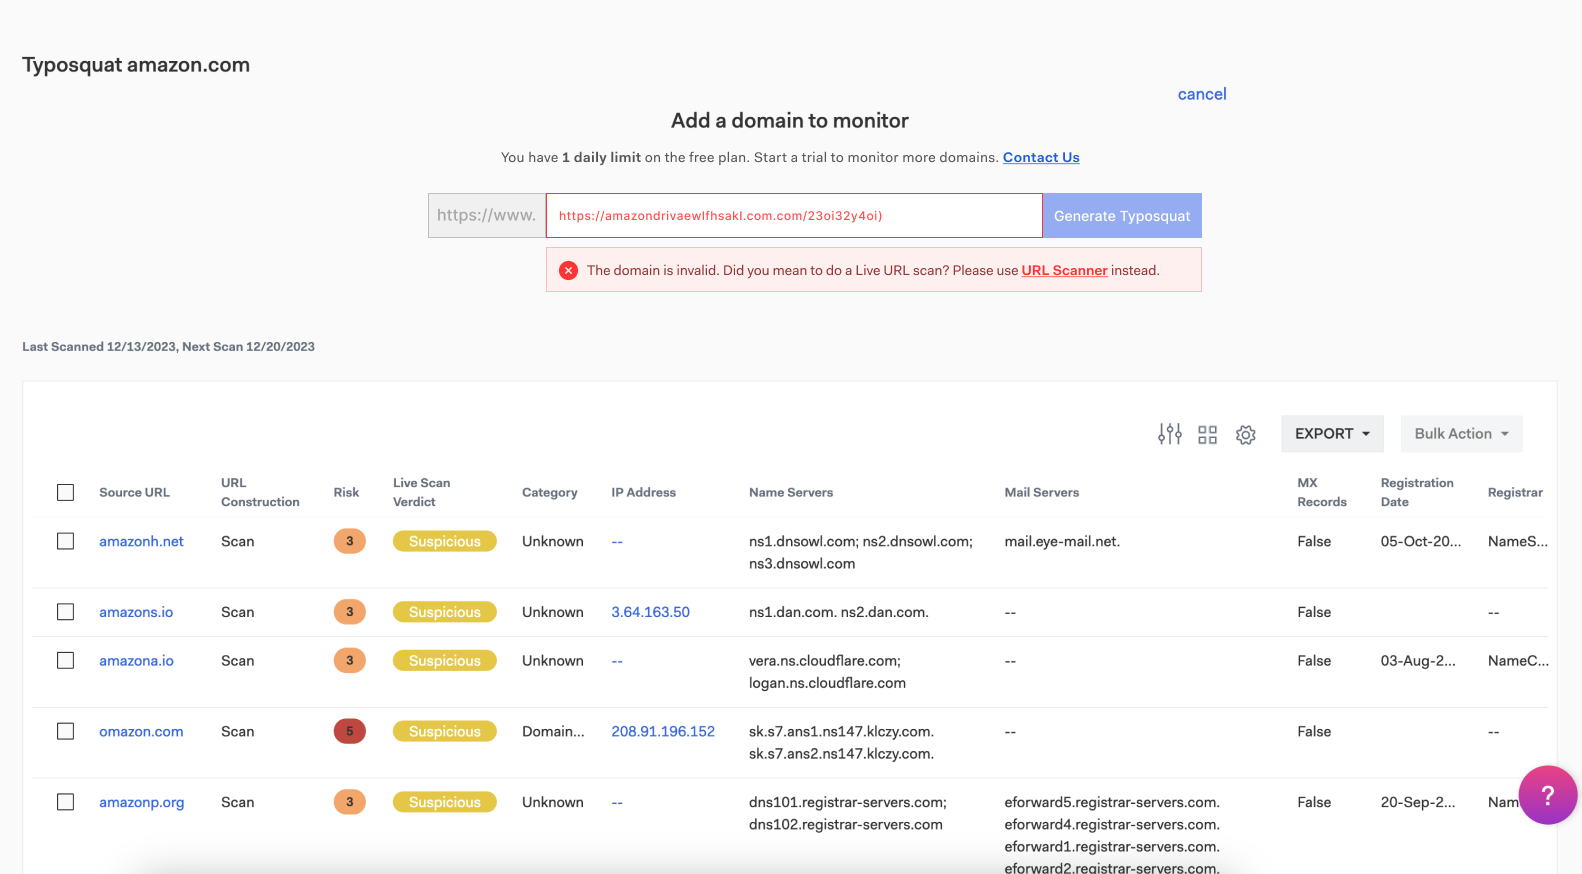1582x874 pixels.
Task: Open the amazonh.net source URL
Action: [141, 541]
